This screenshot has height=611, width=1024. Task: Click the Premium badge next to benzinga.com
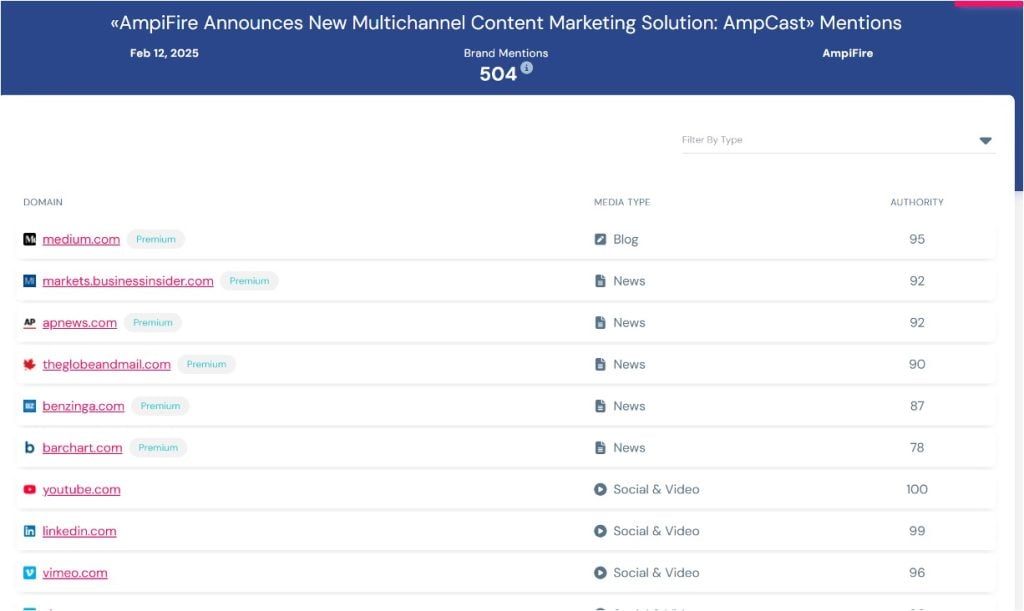pyautogui.click(x=160, y=406)
